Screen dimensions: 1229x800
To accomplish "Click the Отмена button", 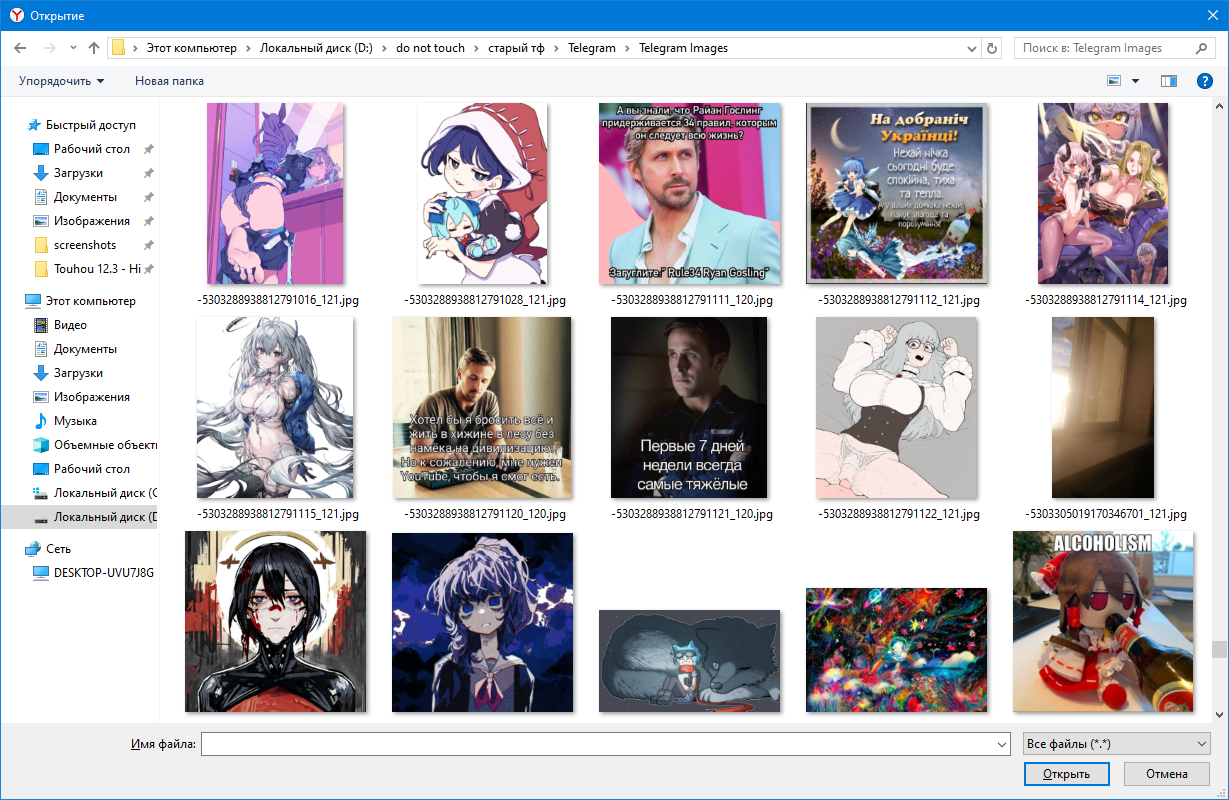I will click(1167, 774).
